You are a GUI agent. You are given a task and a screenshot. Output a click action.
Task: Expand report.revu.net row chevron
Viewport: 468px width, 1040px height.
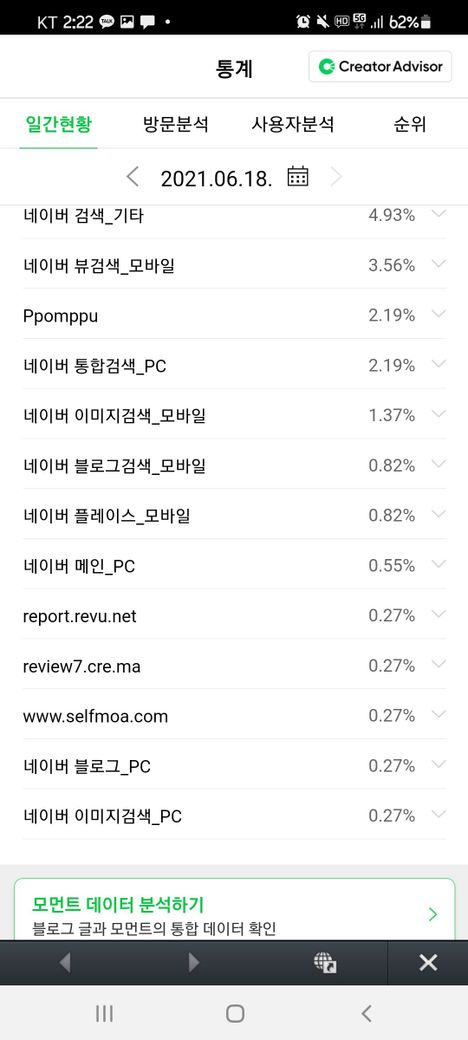tap(438, 615)
